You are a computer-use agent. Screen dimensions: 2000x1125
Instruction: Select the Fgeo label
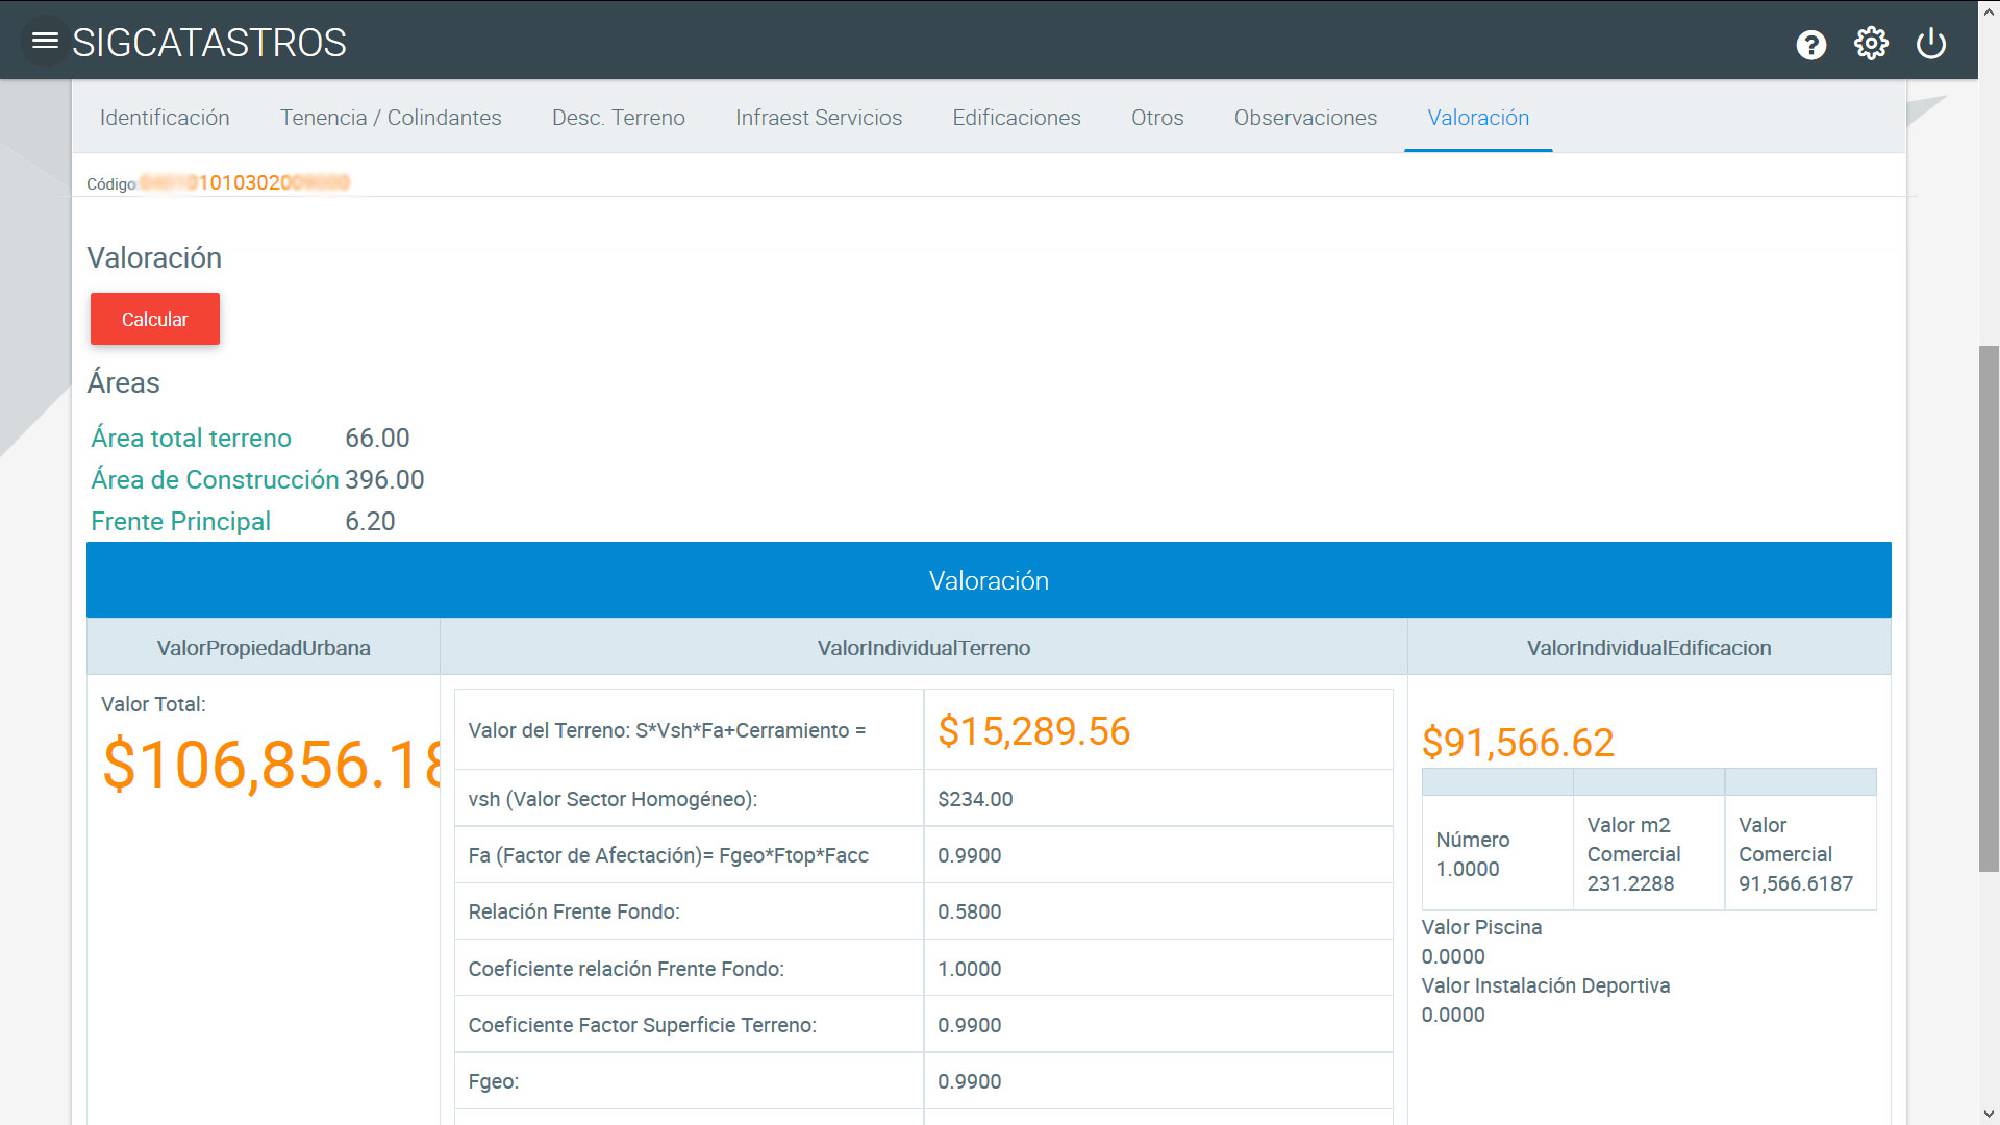click(x=494, y=1082)
